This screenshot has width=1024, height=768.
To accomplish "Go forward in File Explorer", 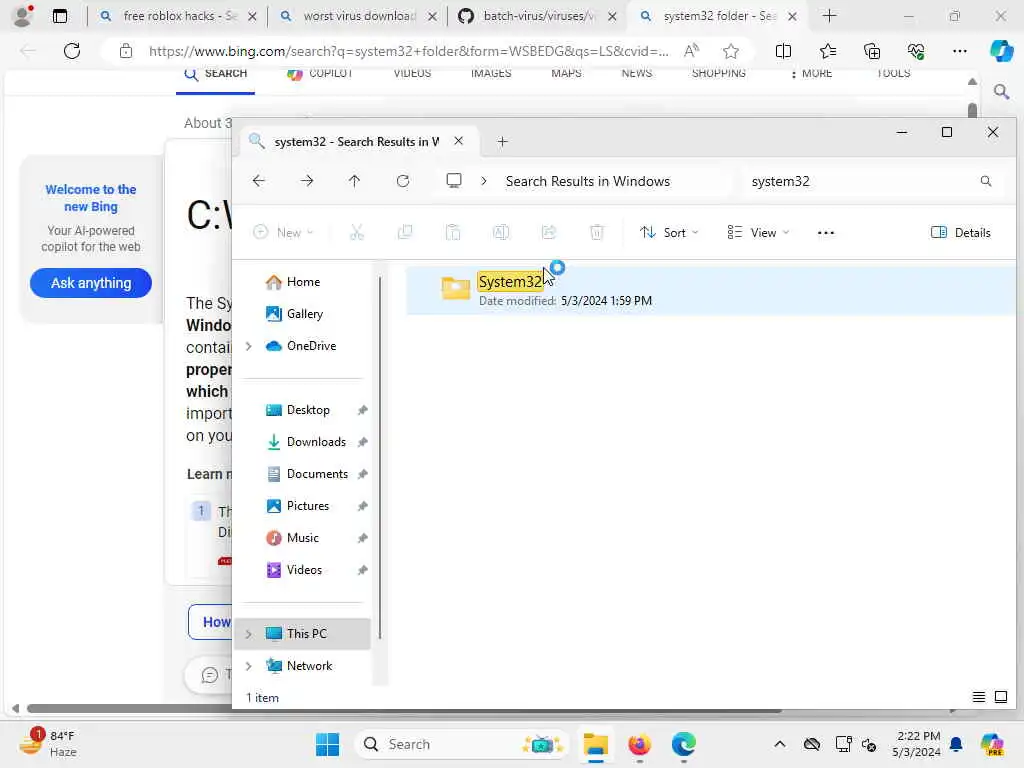I will [x=306, y=181].
